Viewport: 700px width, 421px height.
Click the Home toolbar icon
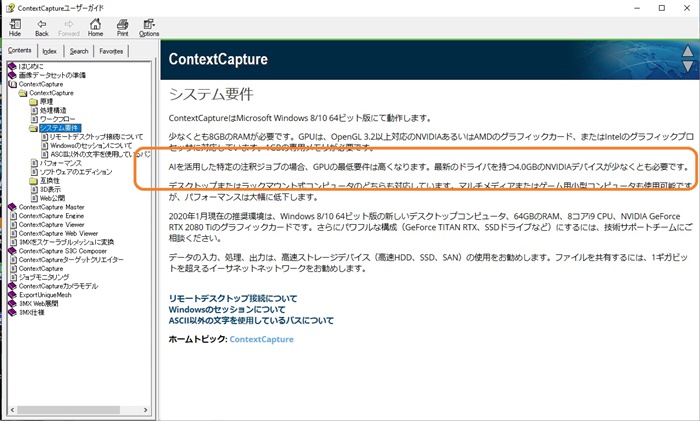[95, 27]
